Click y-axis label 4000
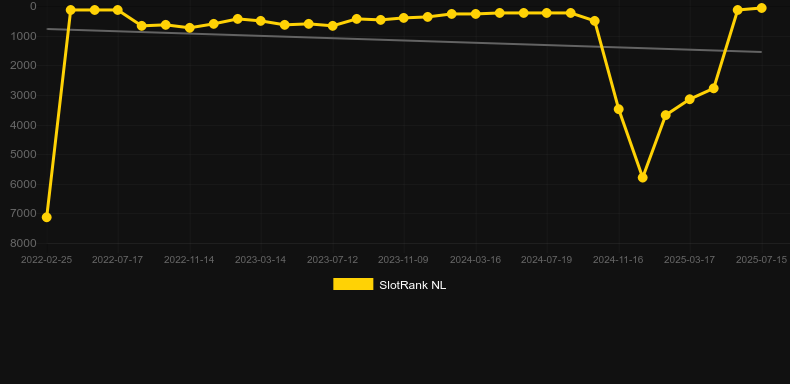 point(23,125)
